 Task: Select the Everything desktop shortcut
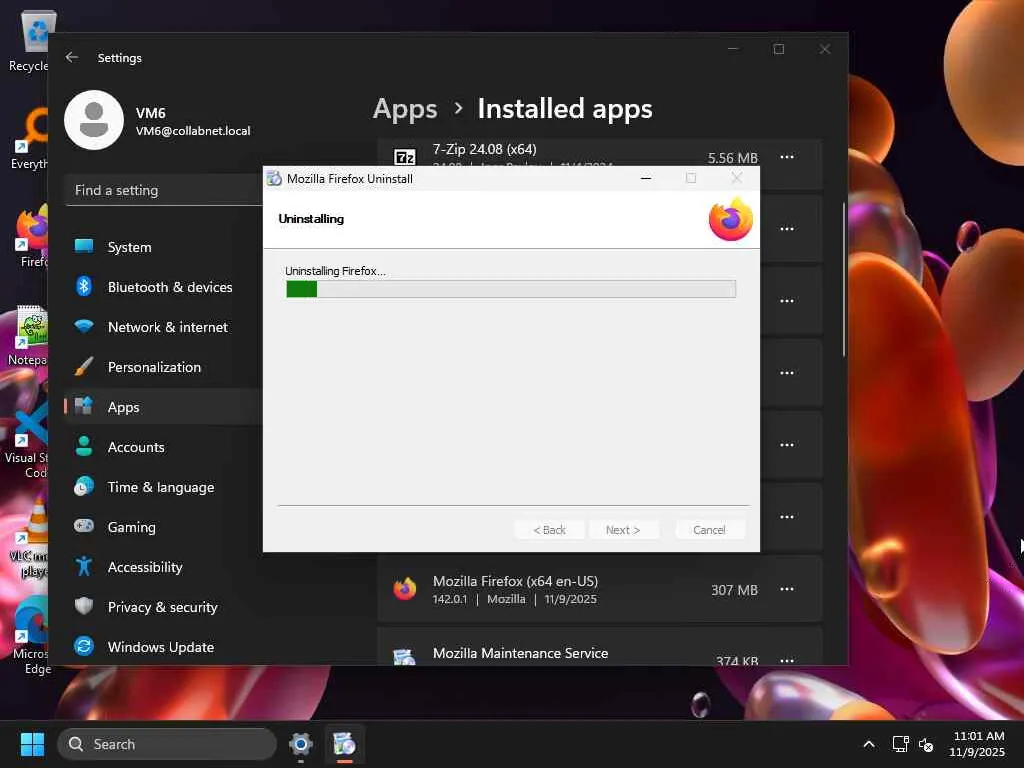click(x=29, y=139)
